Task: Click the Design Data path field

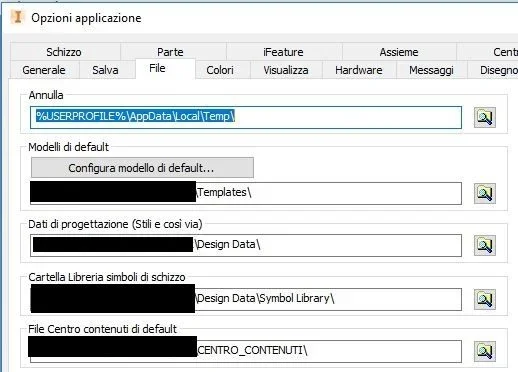Action: point(246,245)
